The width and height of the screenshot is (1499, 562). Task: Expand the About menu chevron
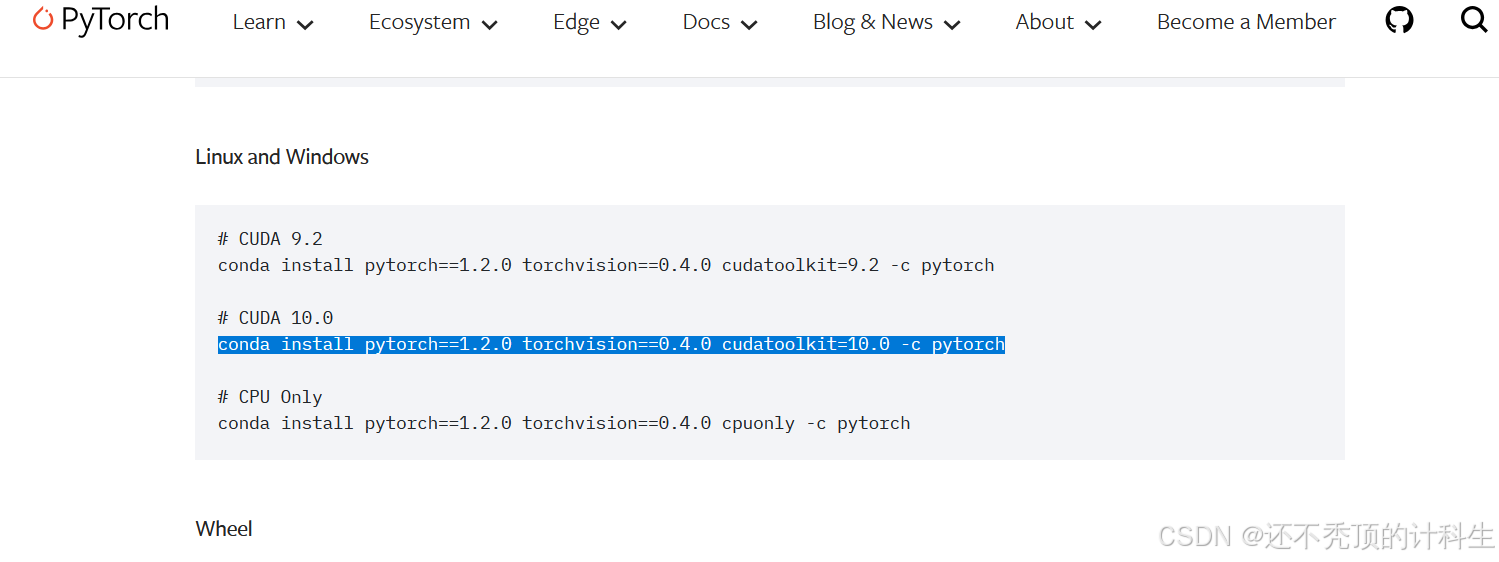1093,25
